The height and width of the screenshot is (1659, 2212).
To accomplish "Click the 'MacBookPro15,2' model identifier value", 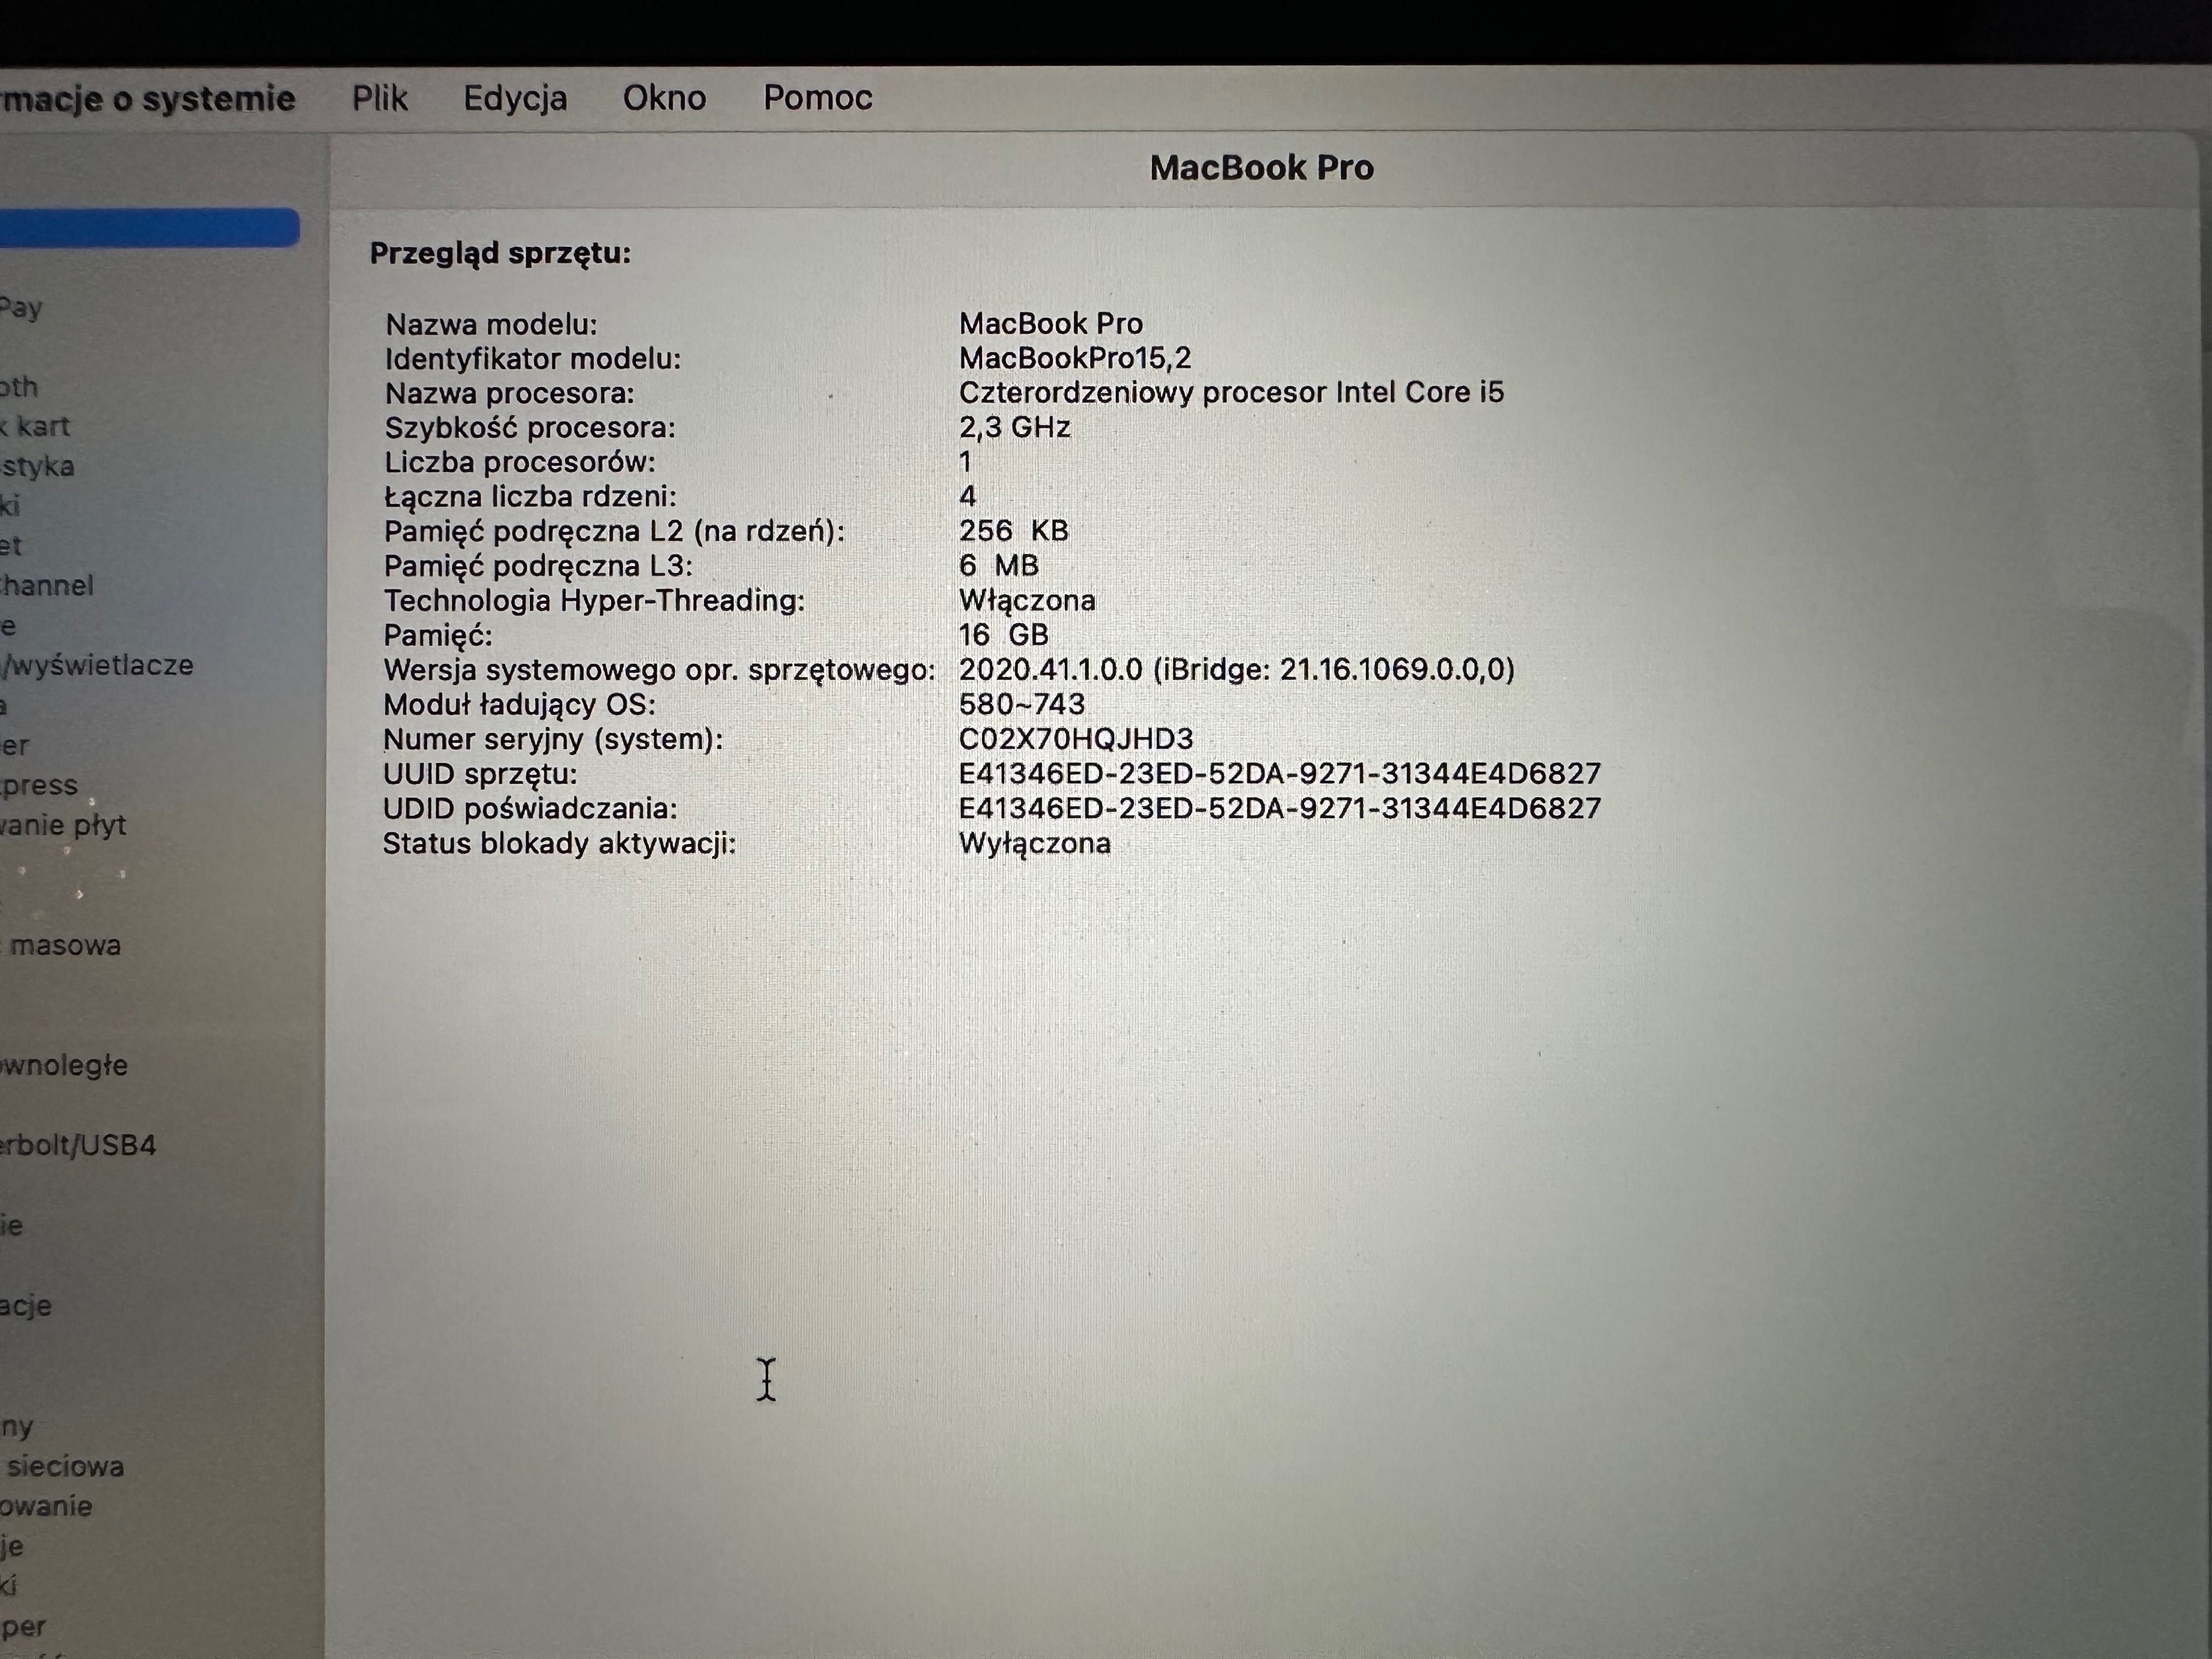I will [1075, 357].
